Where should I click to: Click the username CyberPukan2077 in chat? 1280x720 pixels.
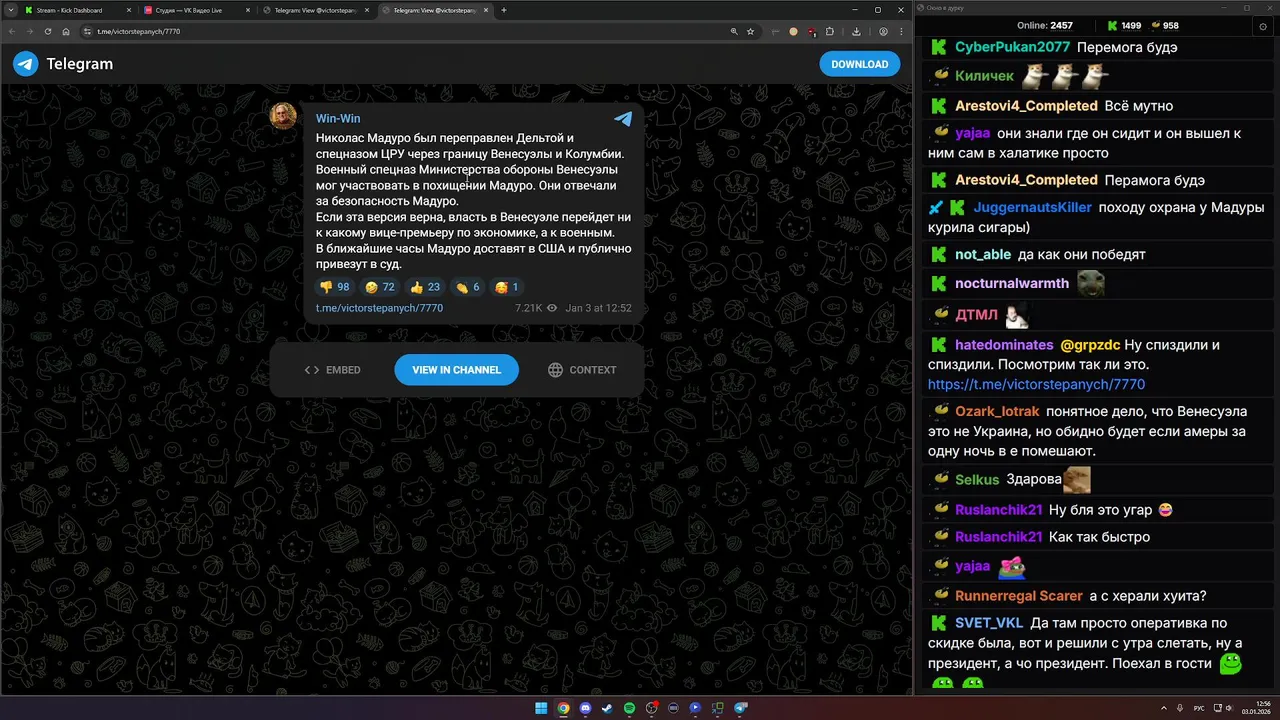1012,47
